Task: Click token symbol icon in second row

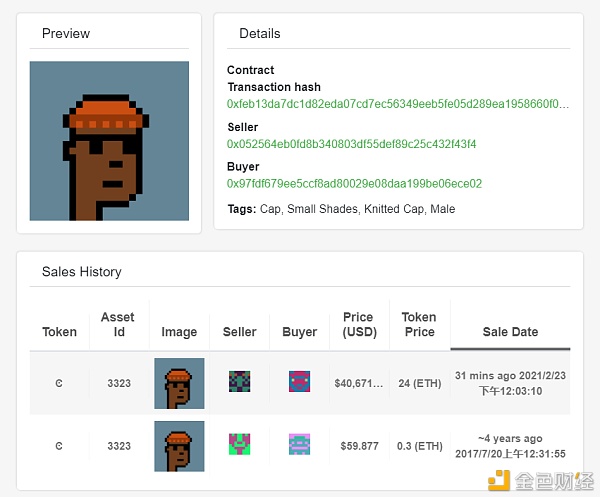Action: (59, 445)
